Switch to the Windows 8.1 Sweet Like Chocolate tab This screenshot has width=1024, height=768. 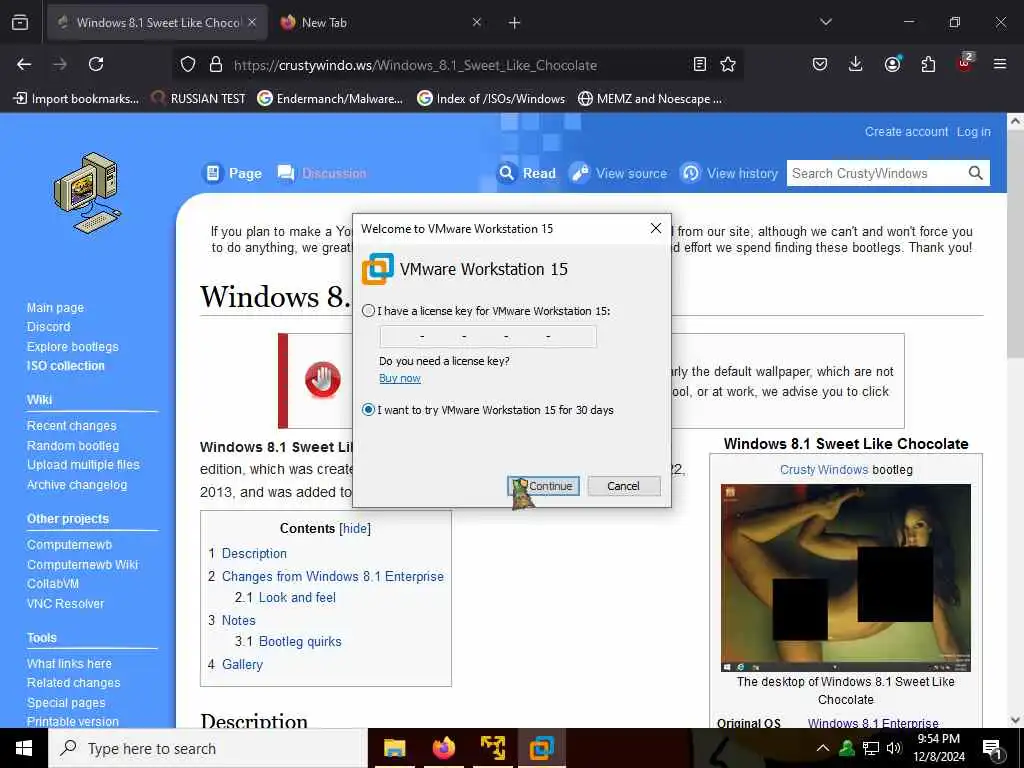(157, 23)
